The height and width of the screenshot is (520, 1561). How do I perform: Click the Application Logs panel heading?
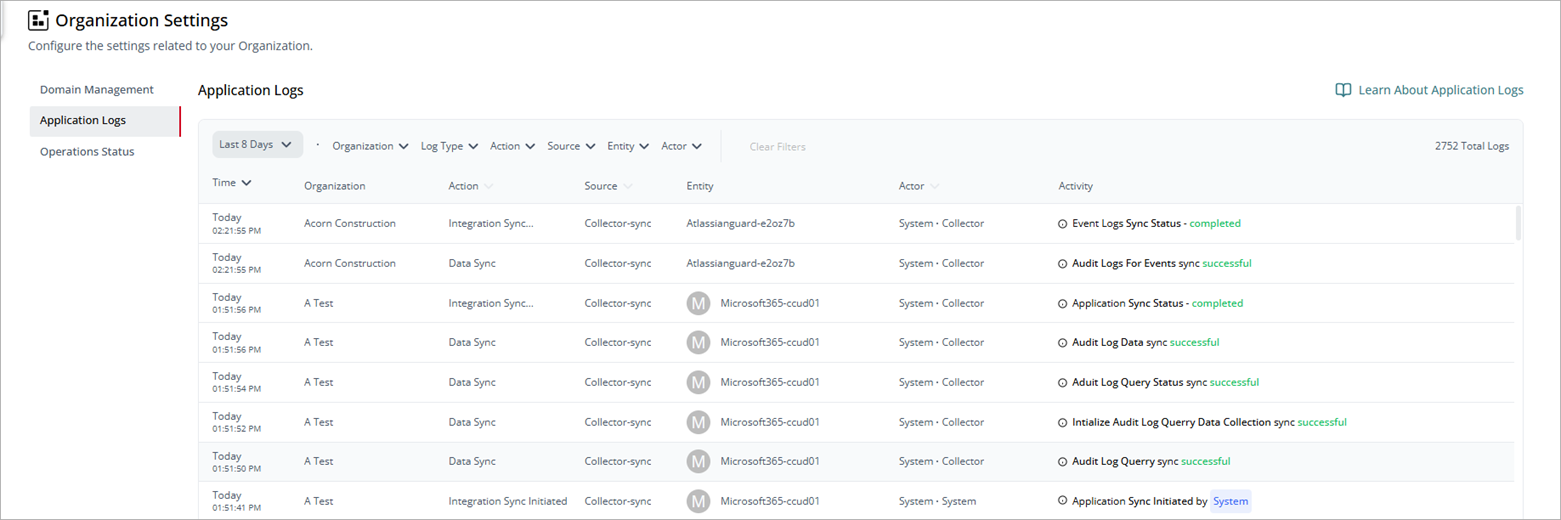[x=251, y=90]
